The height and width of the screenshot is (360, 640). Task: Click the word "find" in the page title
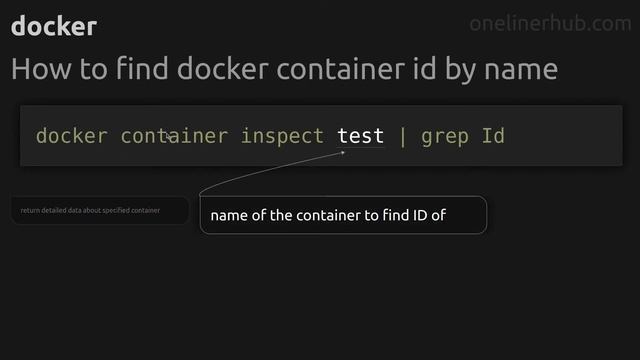tap(142, 68)
